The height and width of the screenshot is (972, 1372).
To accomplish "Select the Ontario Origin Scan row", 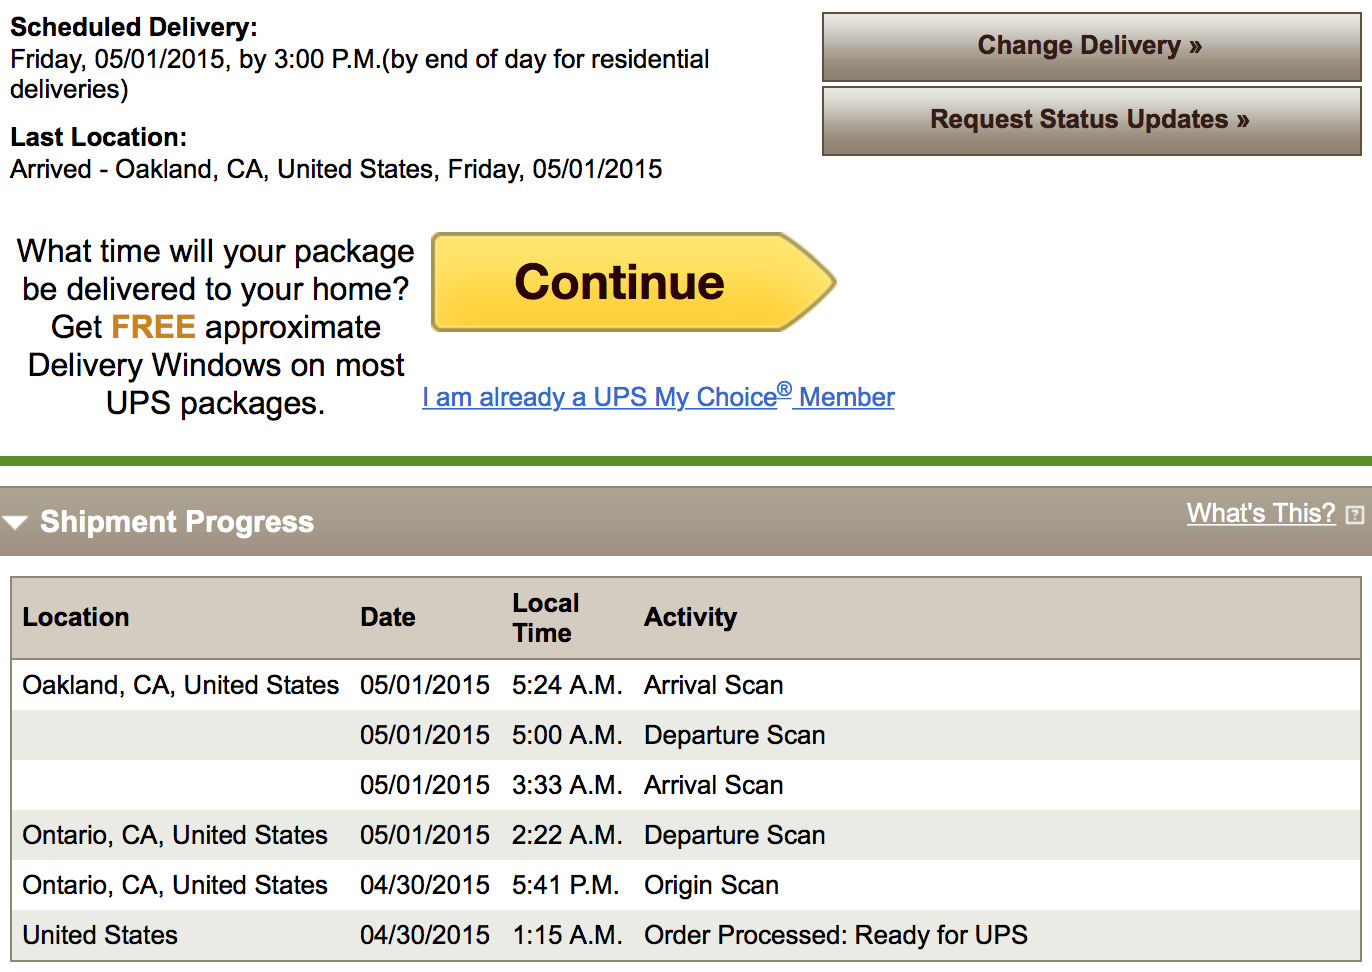I will (685, 885).
